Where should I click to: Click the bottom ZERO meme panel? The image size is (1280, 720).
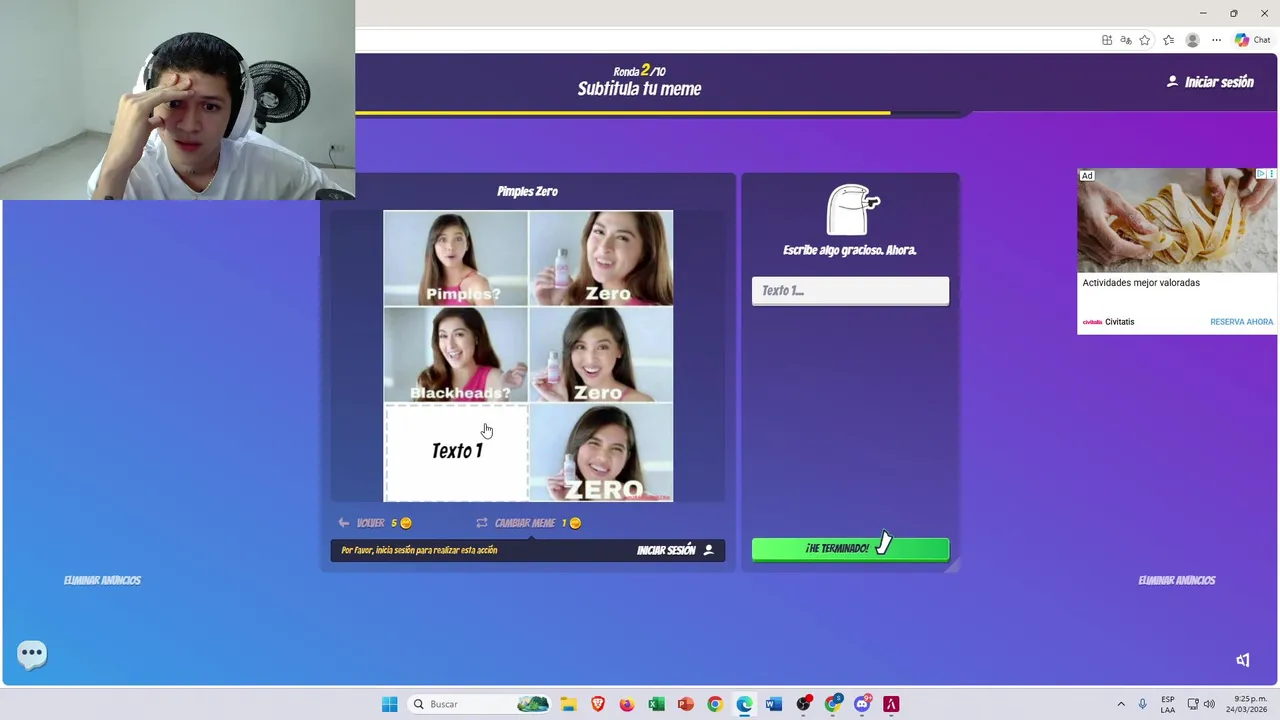click(601, 452)
